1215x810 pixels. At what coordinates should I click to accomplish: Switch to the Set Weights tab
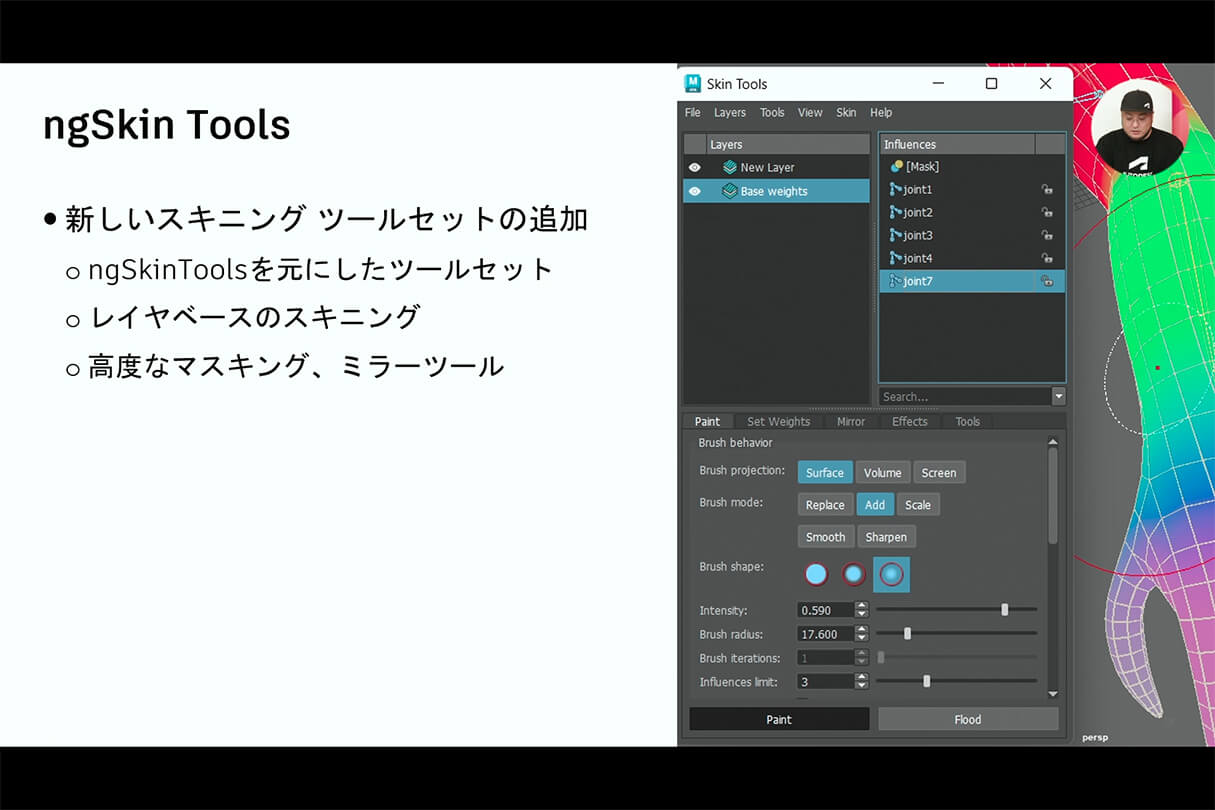click(x=779, y=422)
